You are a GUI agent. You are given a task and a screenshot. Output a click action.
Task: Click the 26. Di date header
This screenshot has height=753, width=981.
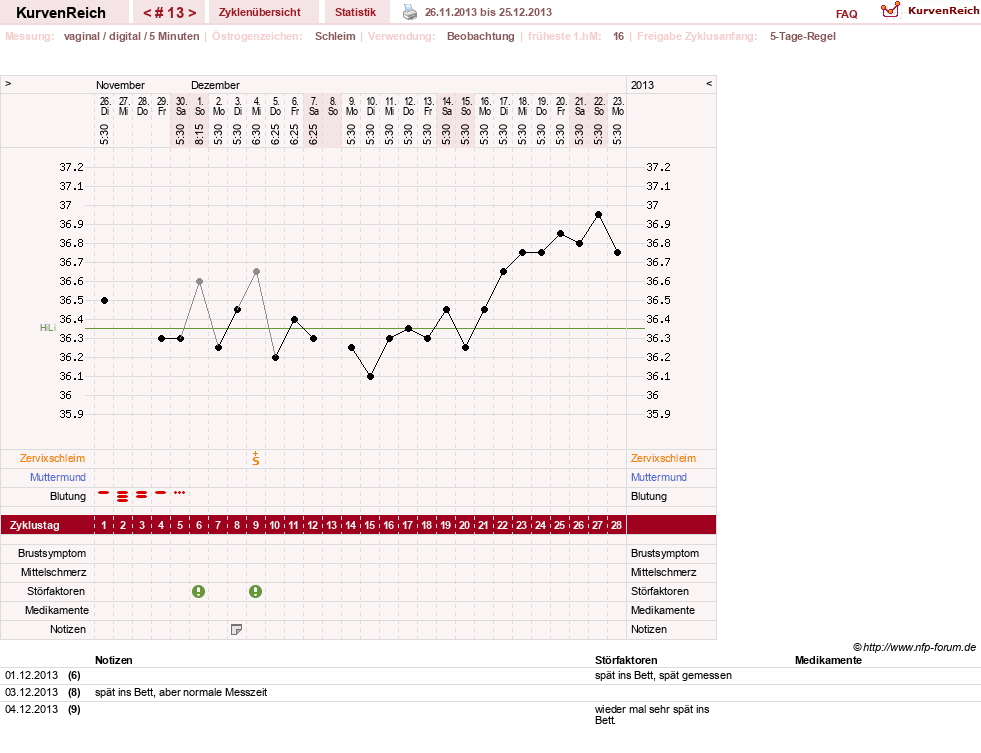tap(104, 106)
